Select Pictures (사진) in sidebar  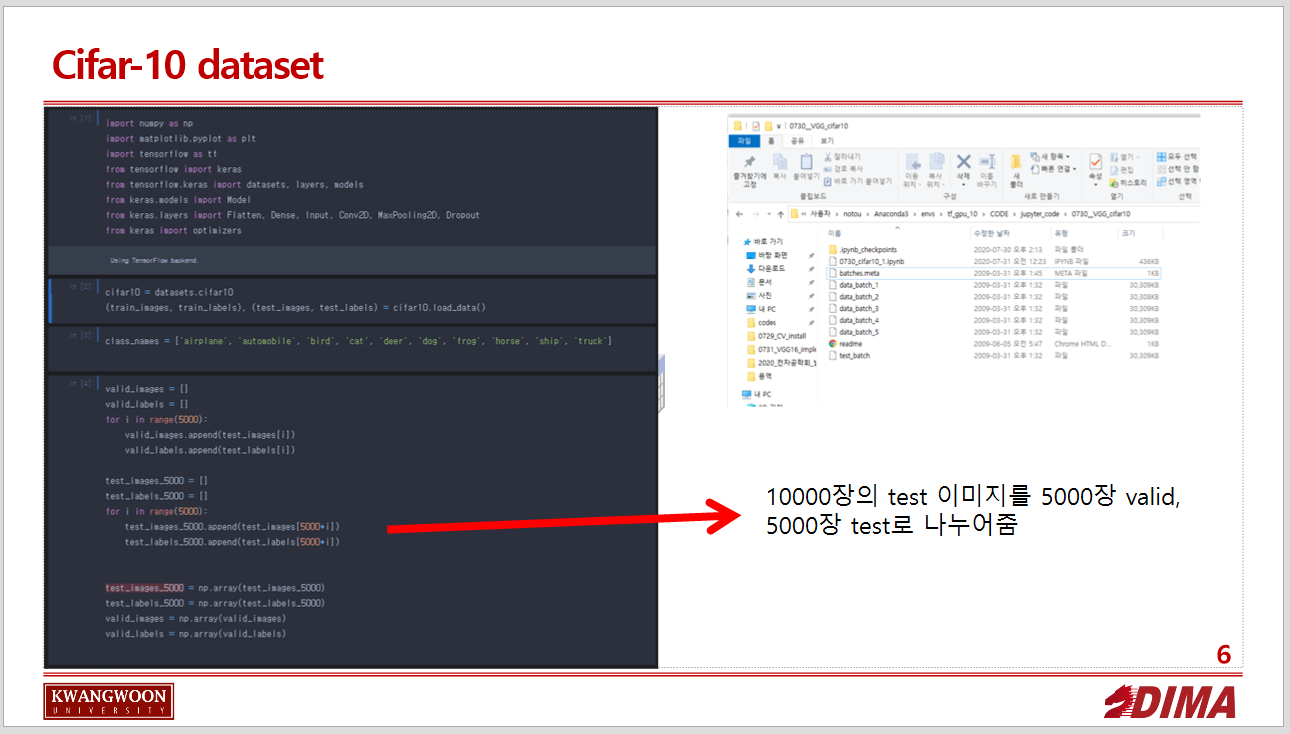(758, 296)
